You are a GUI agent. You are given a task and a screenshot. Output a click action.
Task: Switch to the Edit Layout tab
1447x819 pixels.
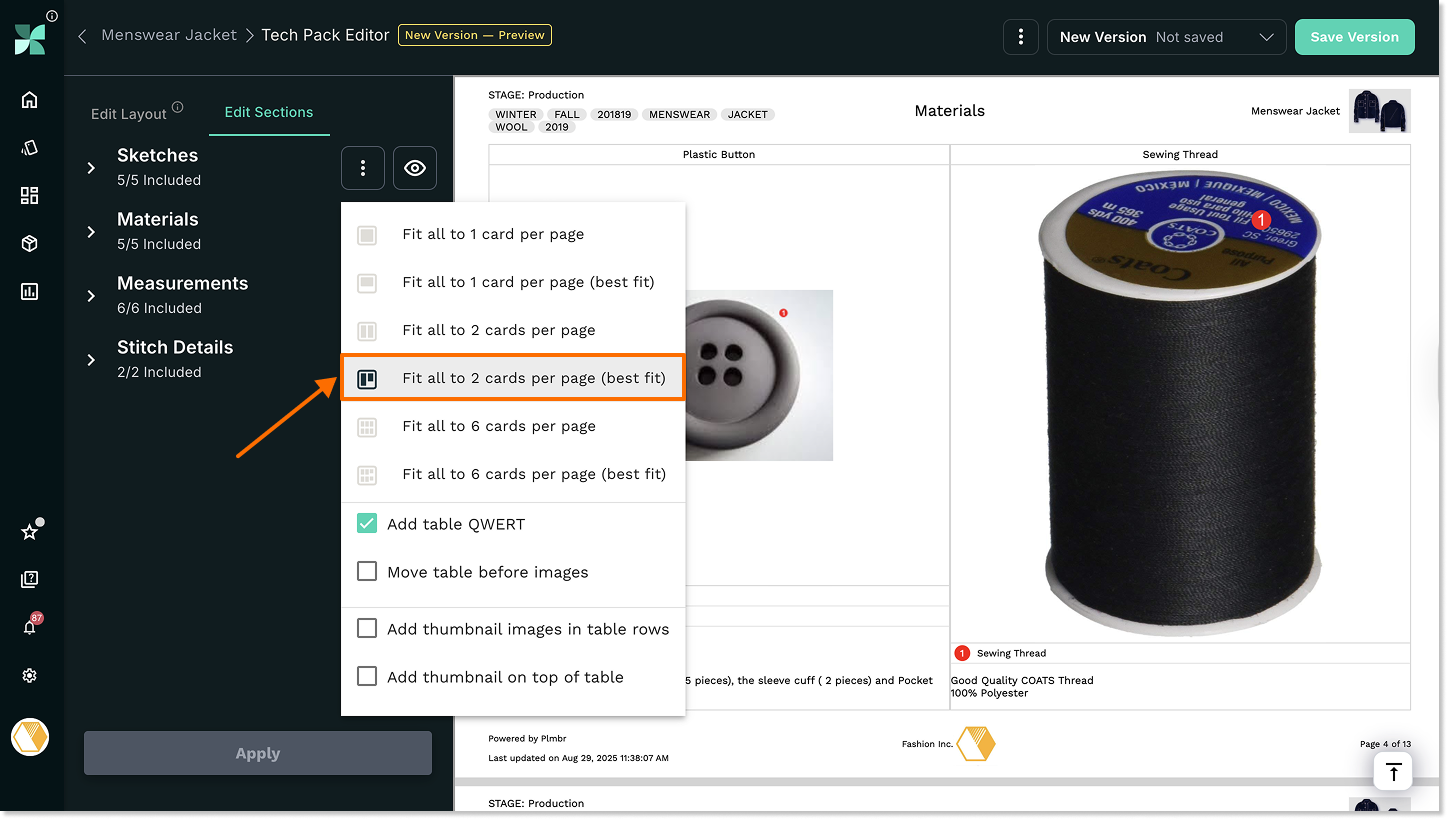[129, 113]
